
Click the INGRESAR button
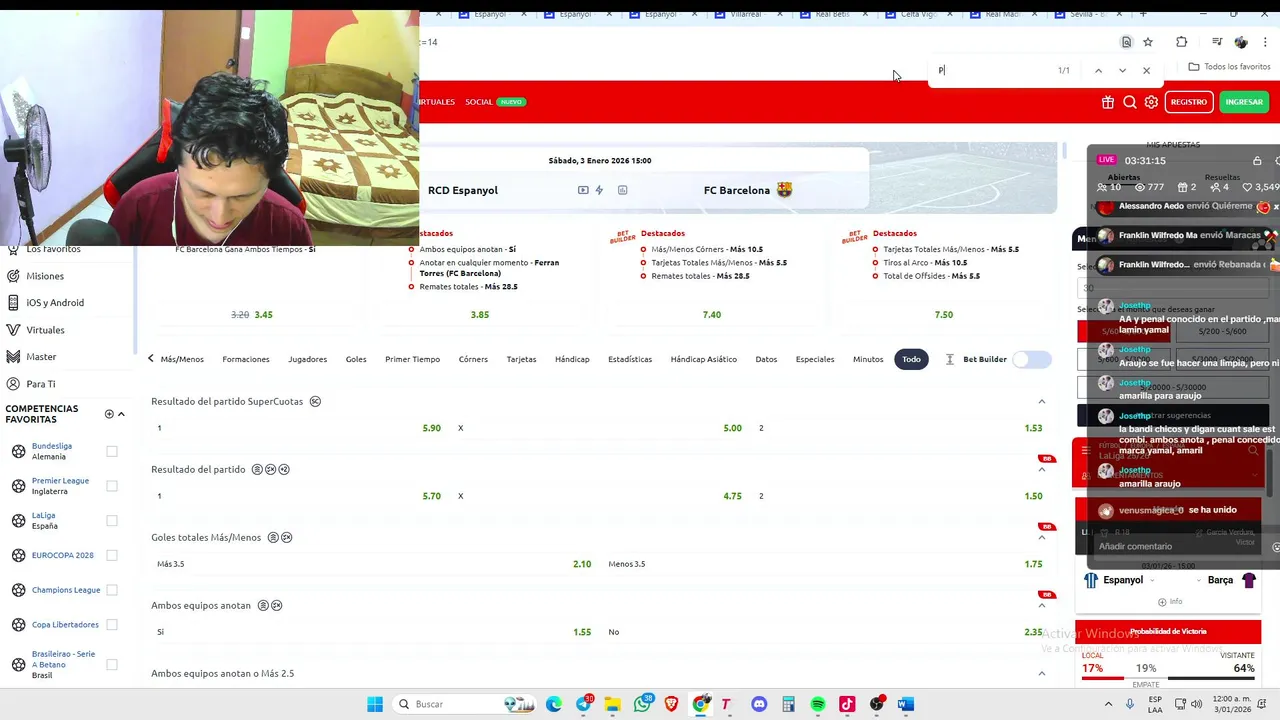coord(1244,102)
